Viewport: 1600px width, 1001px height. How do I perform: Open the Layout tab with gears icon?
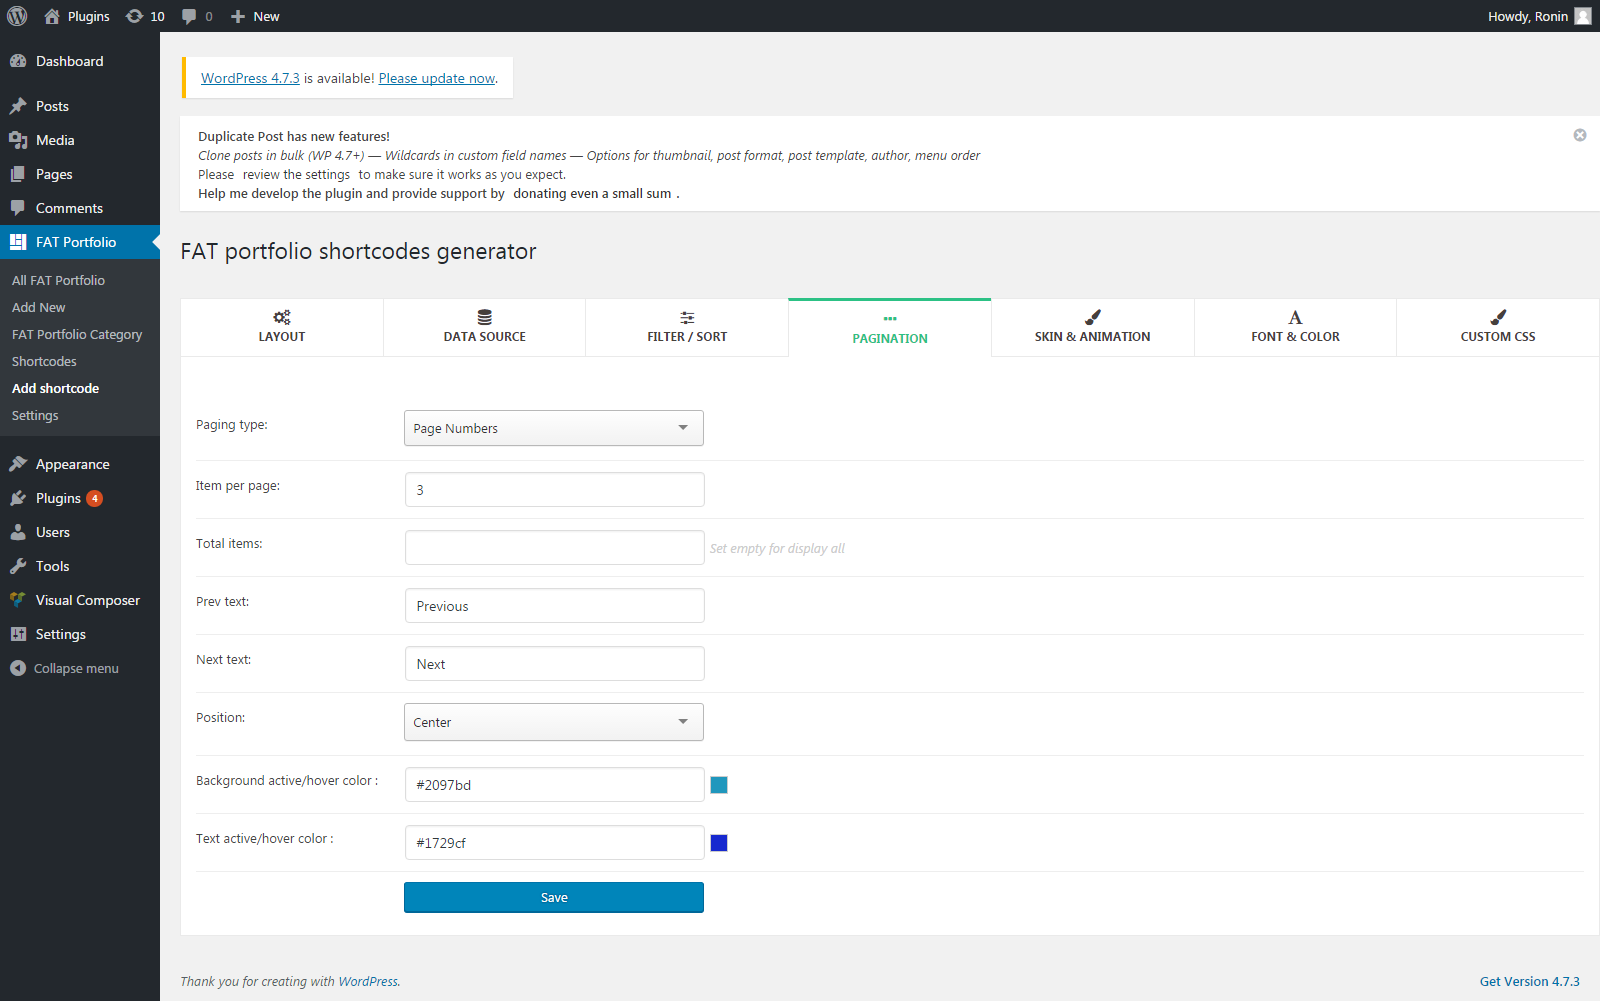click(x=282, y=327)
